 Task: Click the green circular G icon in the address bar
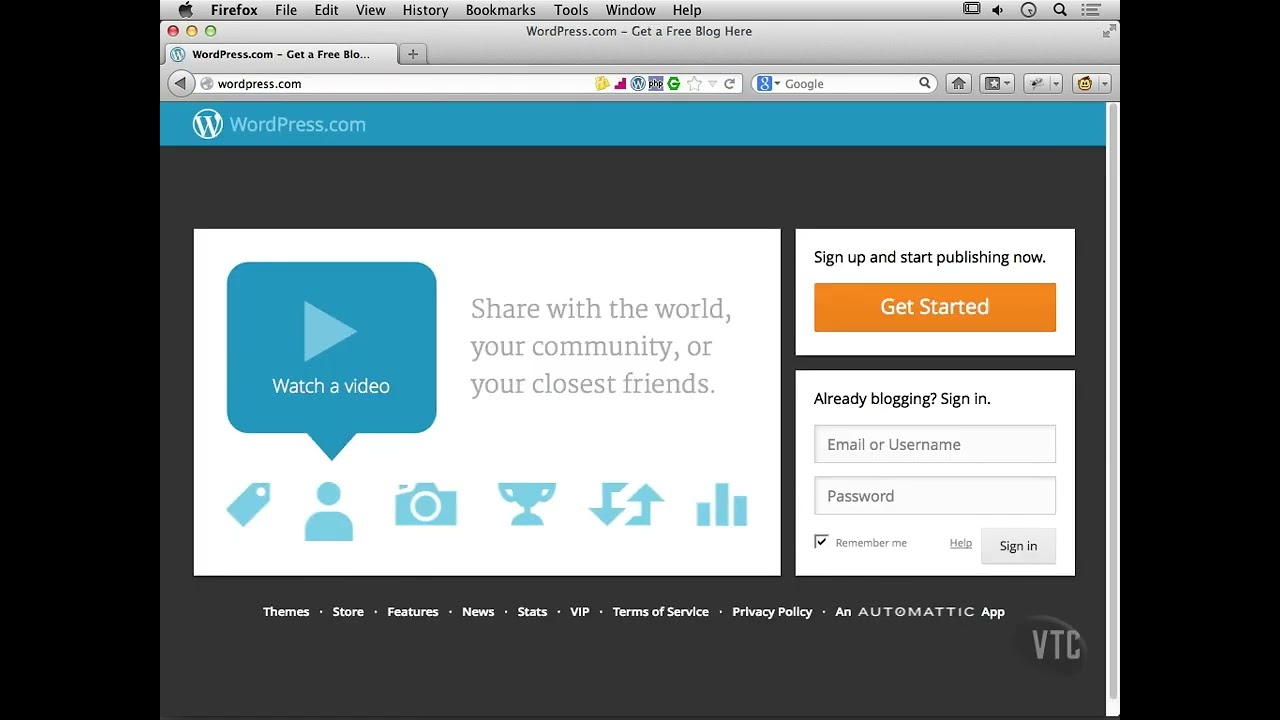coord(674,84)
